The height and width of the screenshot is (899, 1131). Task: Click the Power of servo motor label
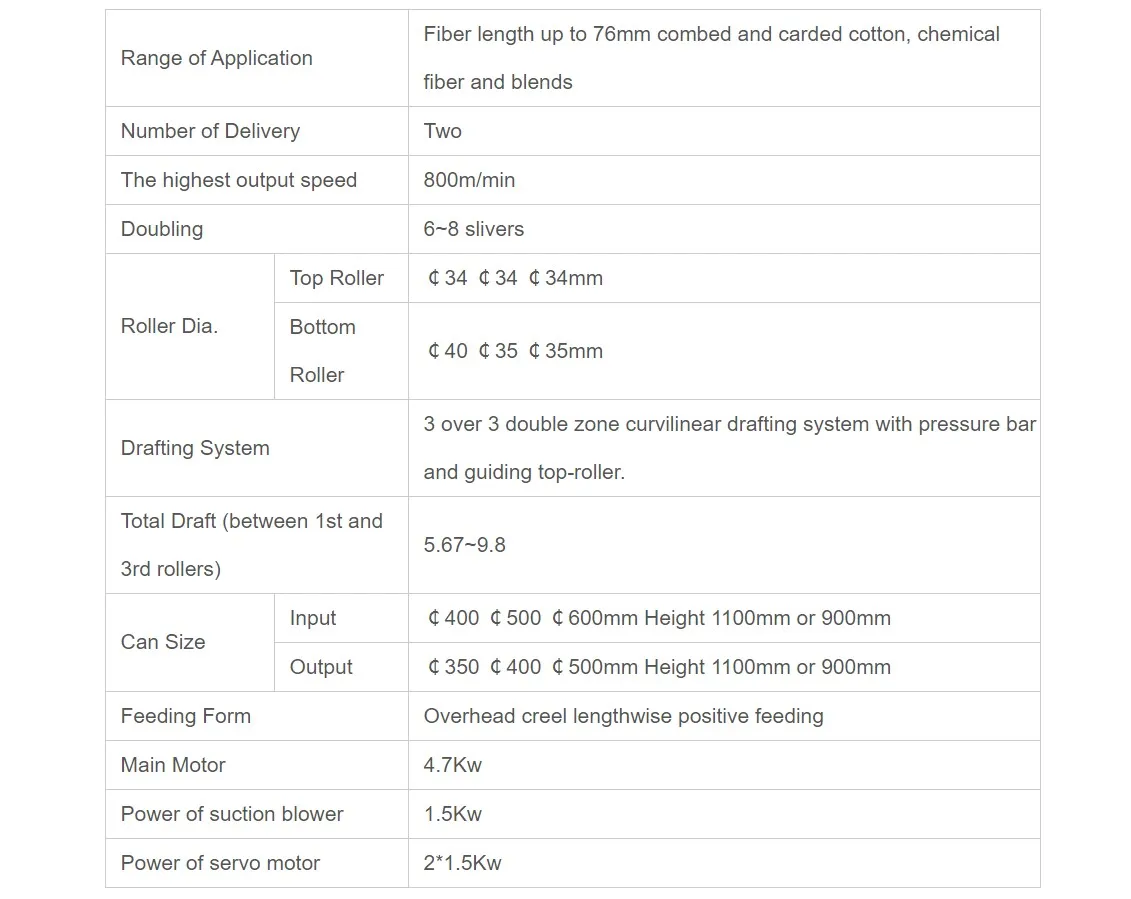[x=220, y=863]
